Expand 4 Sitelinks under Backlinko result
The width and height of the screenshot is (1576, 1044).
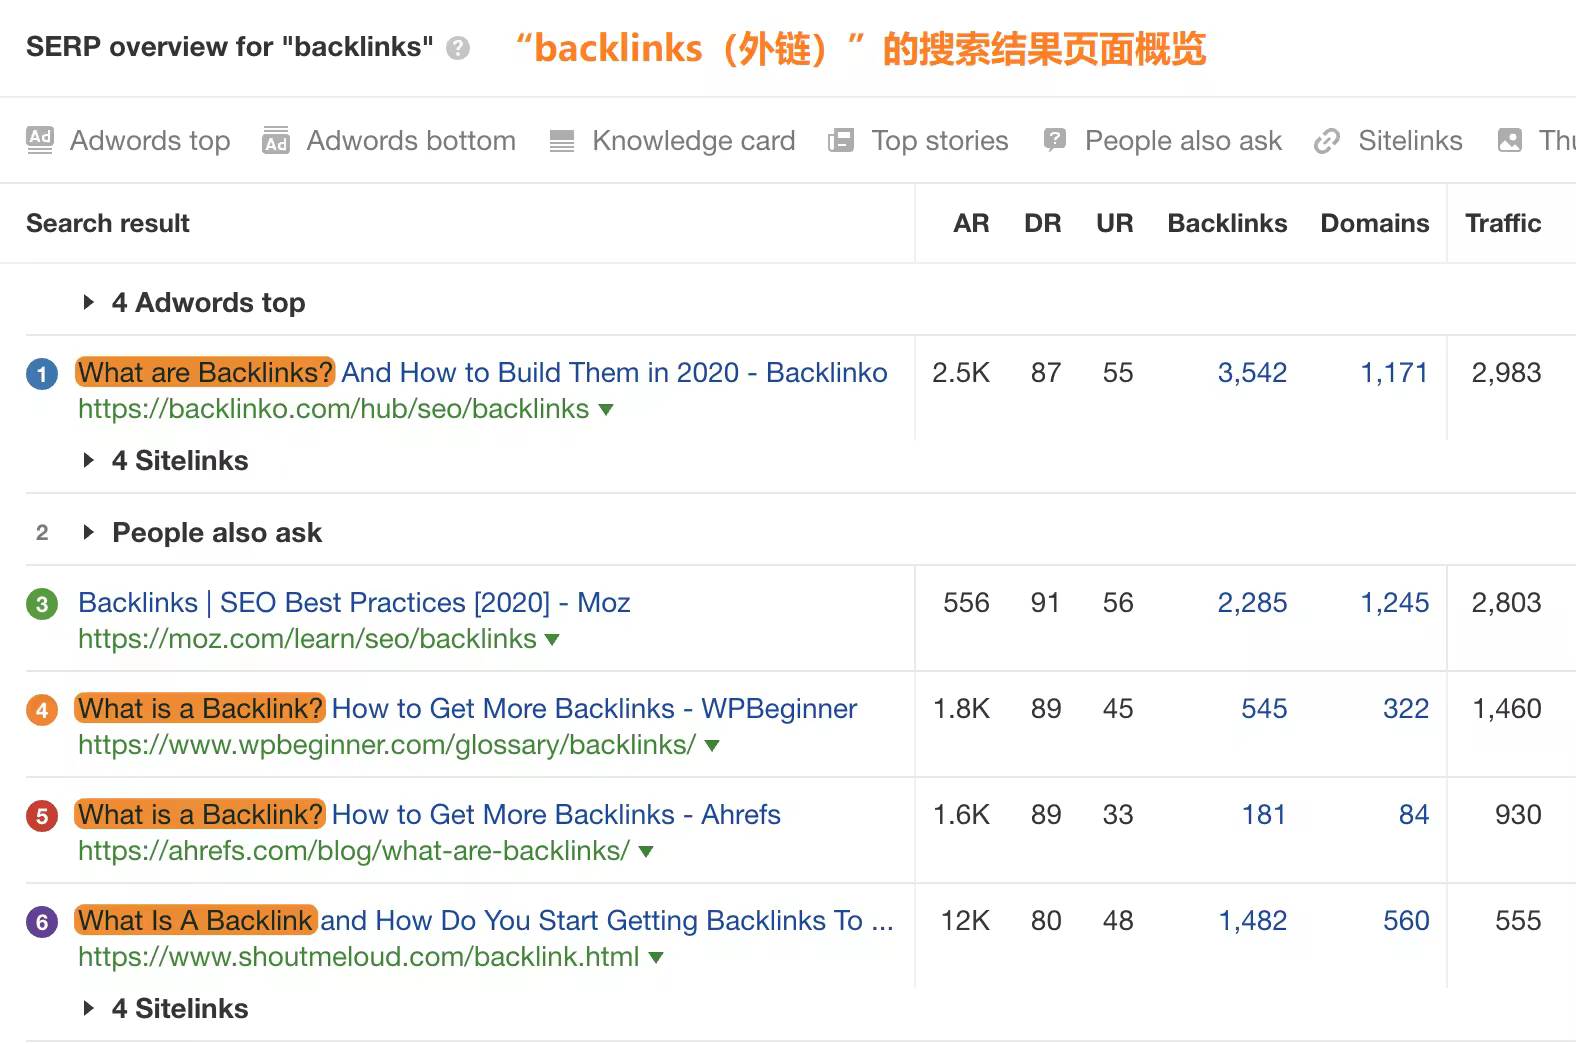88,460
